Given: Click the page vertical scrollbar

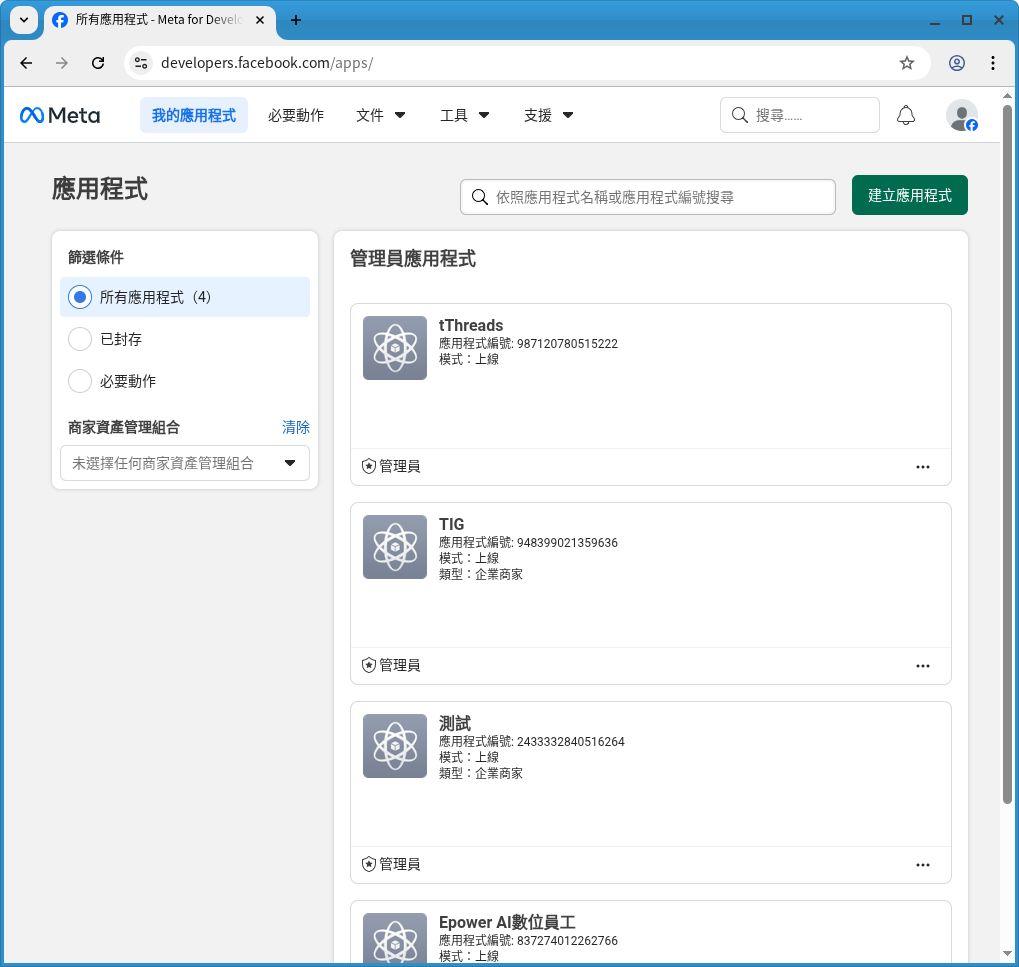Looking at the screenshot, I should click(1007, 455).
